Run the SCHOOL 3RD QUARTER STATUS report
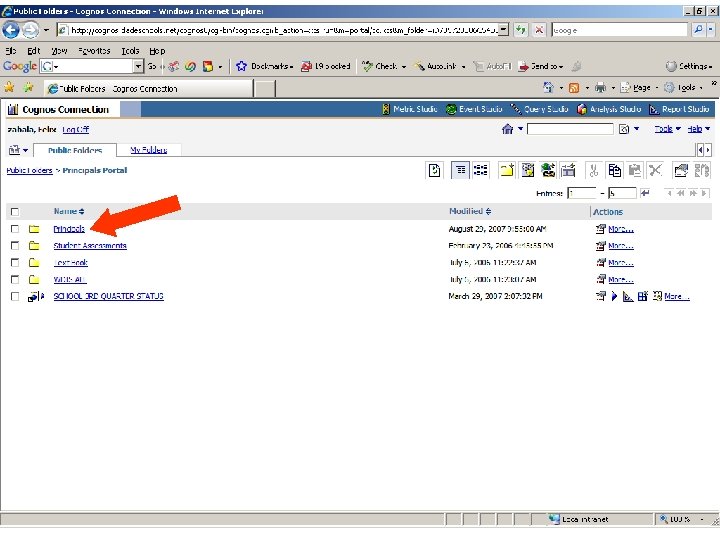Screen dimensions: 720x540 tap(614, 296)
